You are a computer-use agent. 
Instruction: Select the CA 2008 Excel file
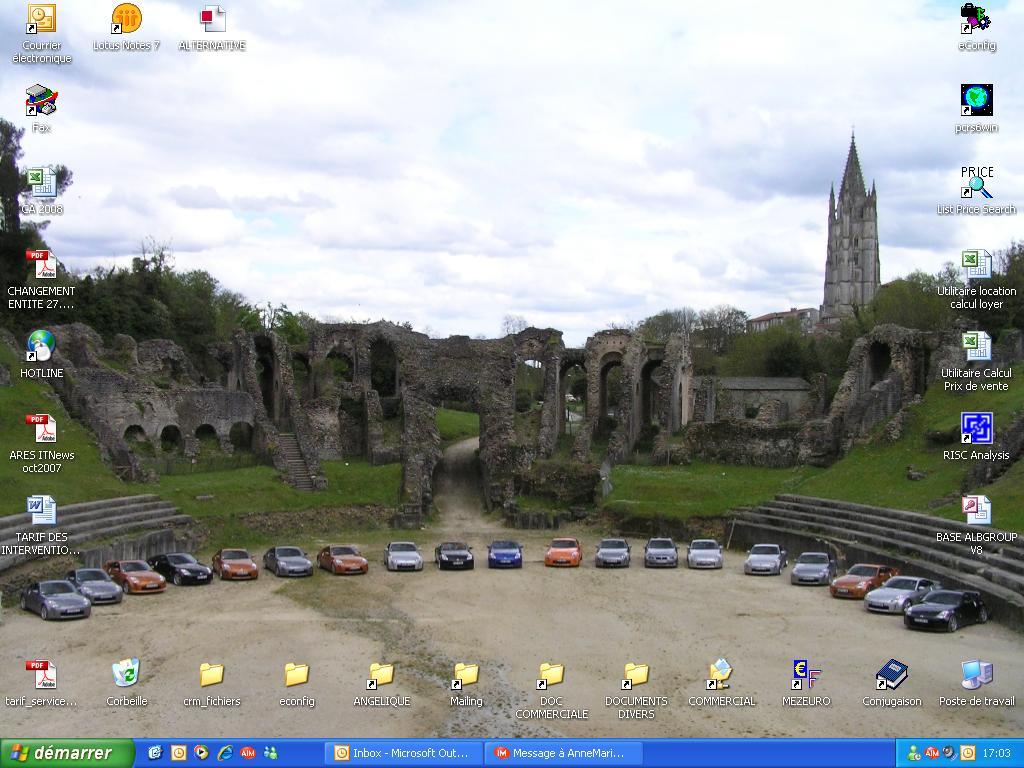41,183
